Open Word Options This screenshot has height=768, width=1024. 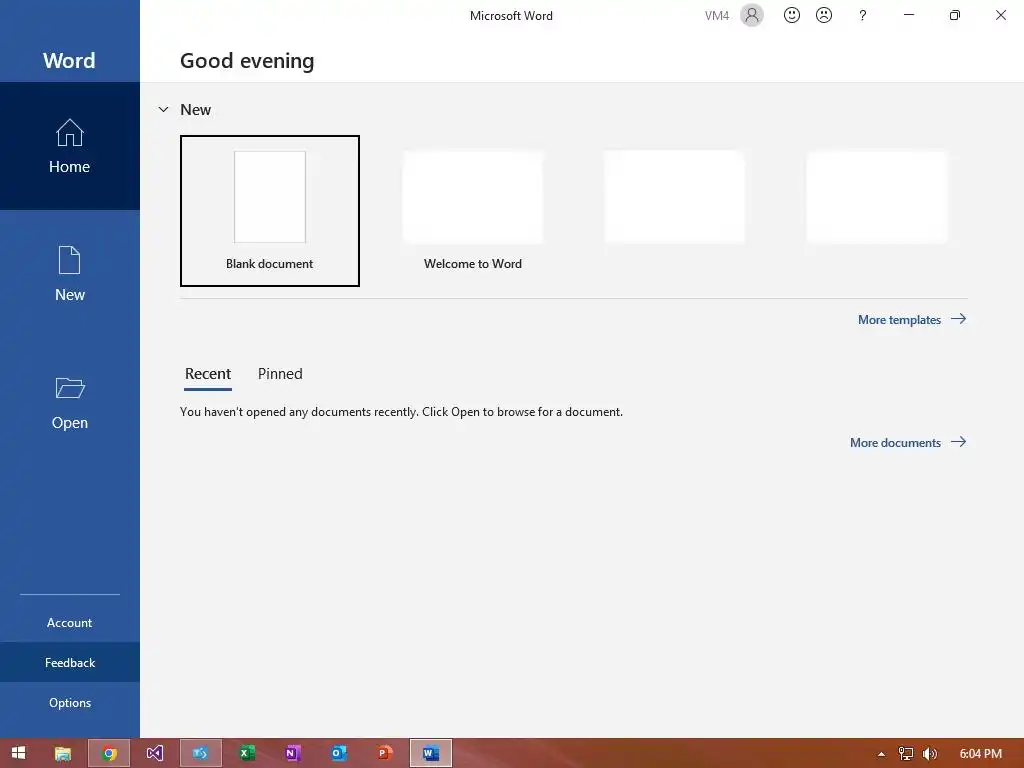click(70, 702)
